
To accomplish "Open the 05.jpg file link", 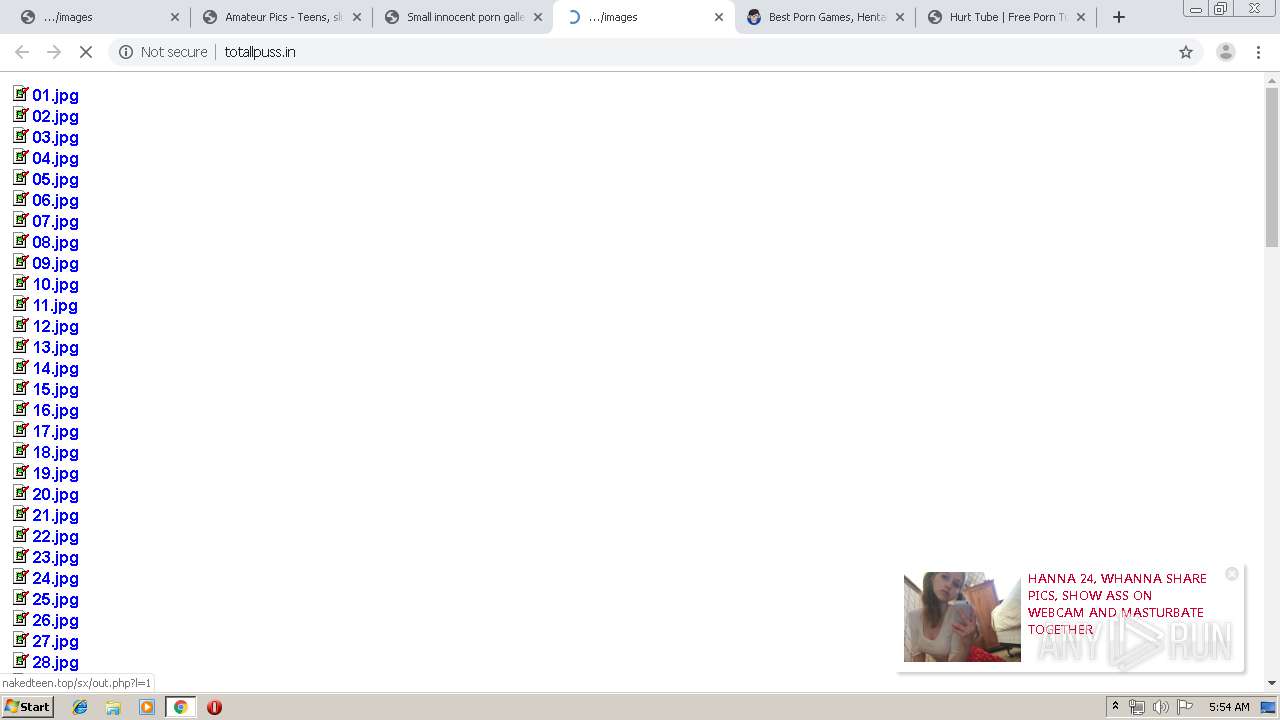I will pyautogui.click(x=55, y=180).
